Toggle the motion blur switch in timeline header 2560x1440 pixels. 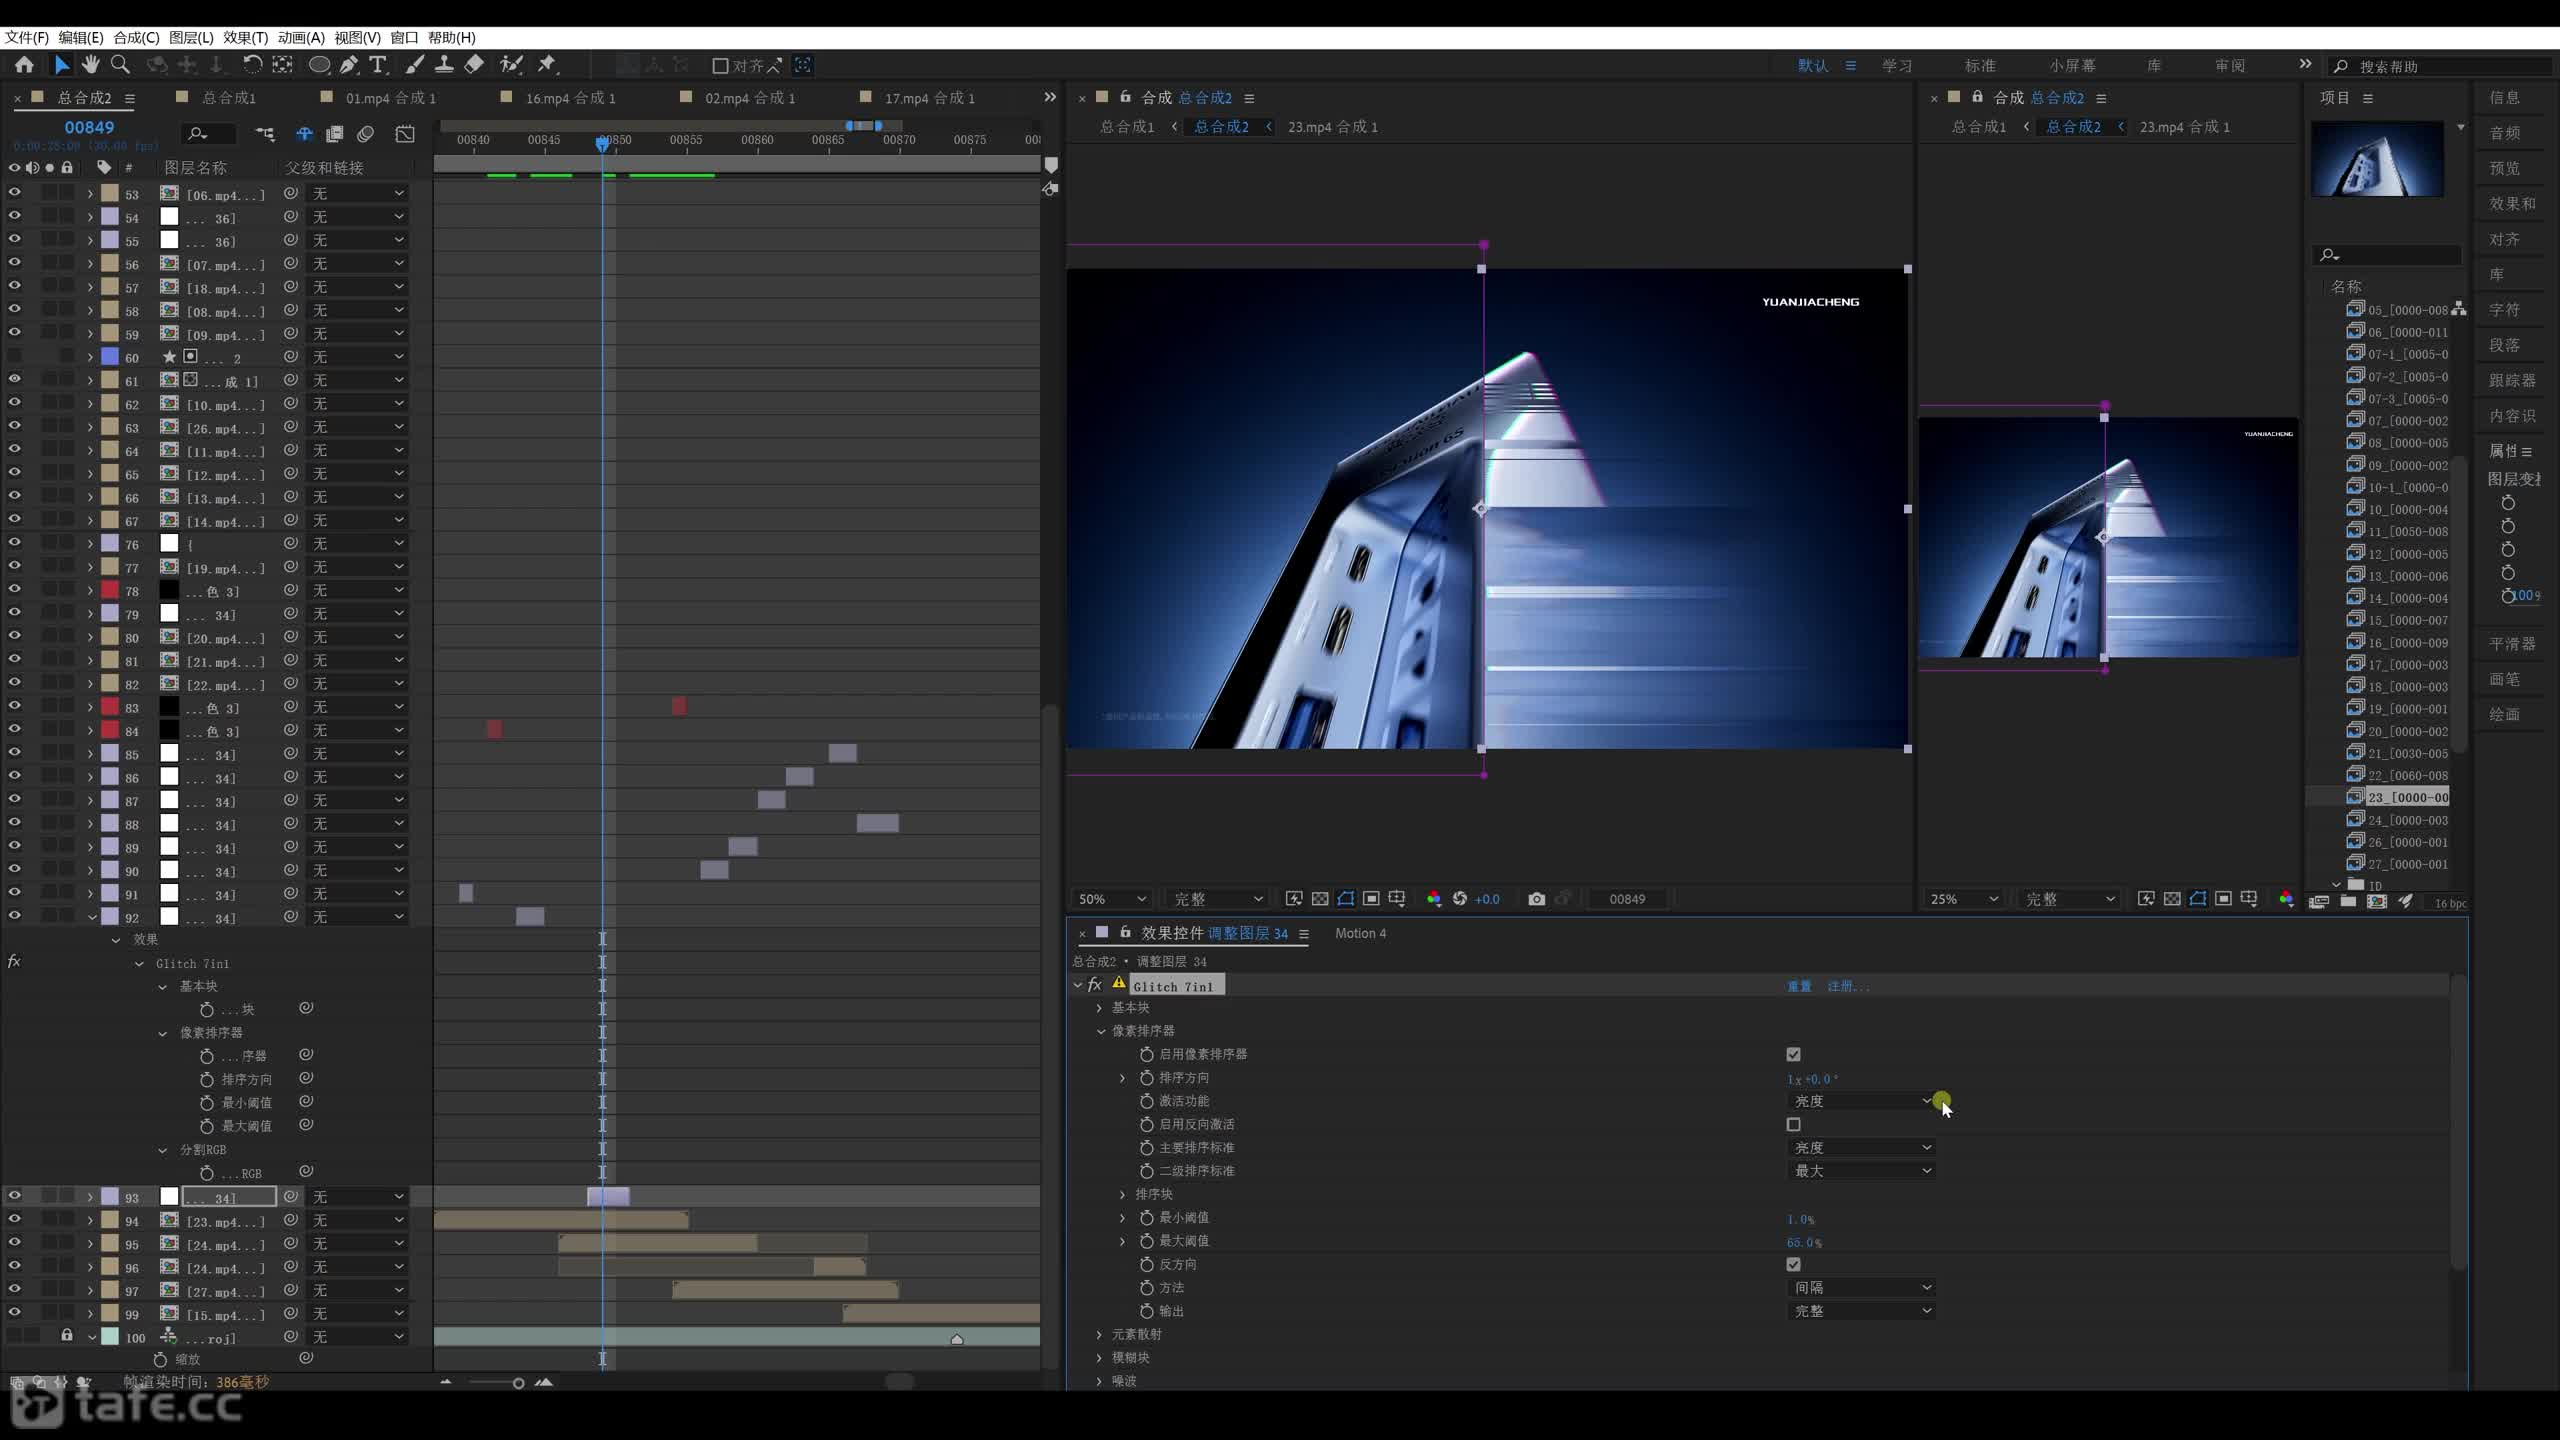coord(366,134)
